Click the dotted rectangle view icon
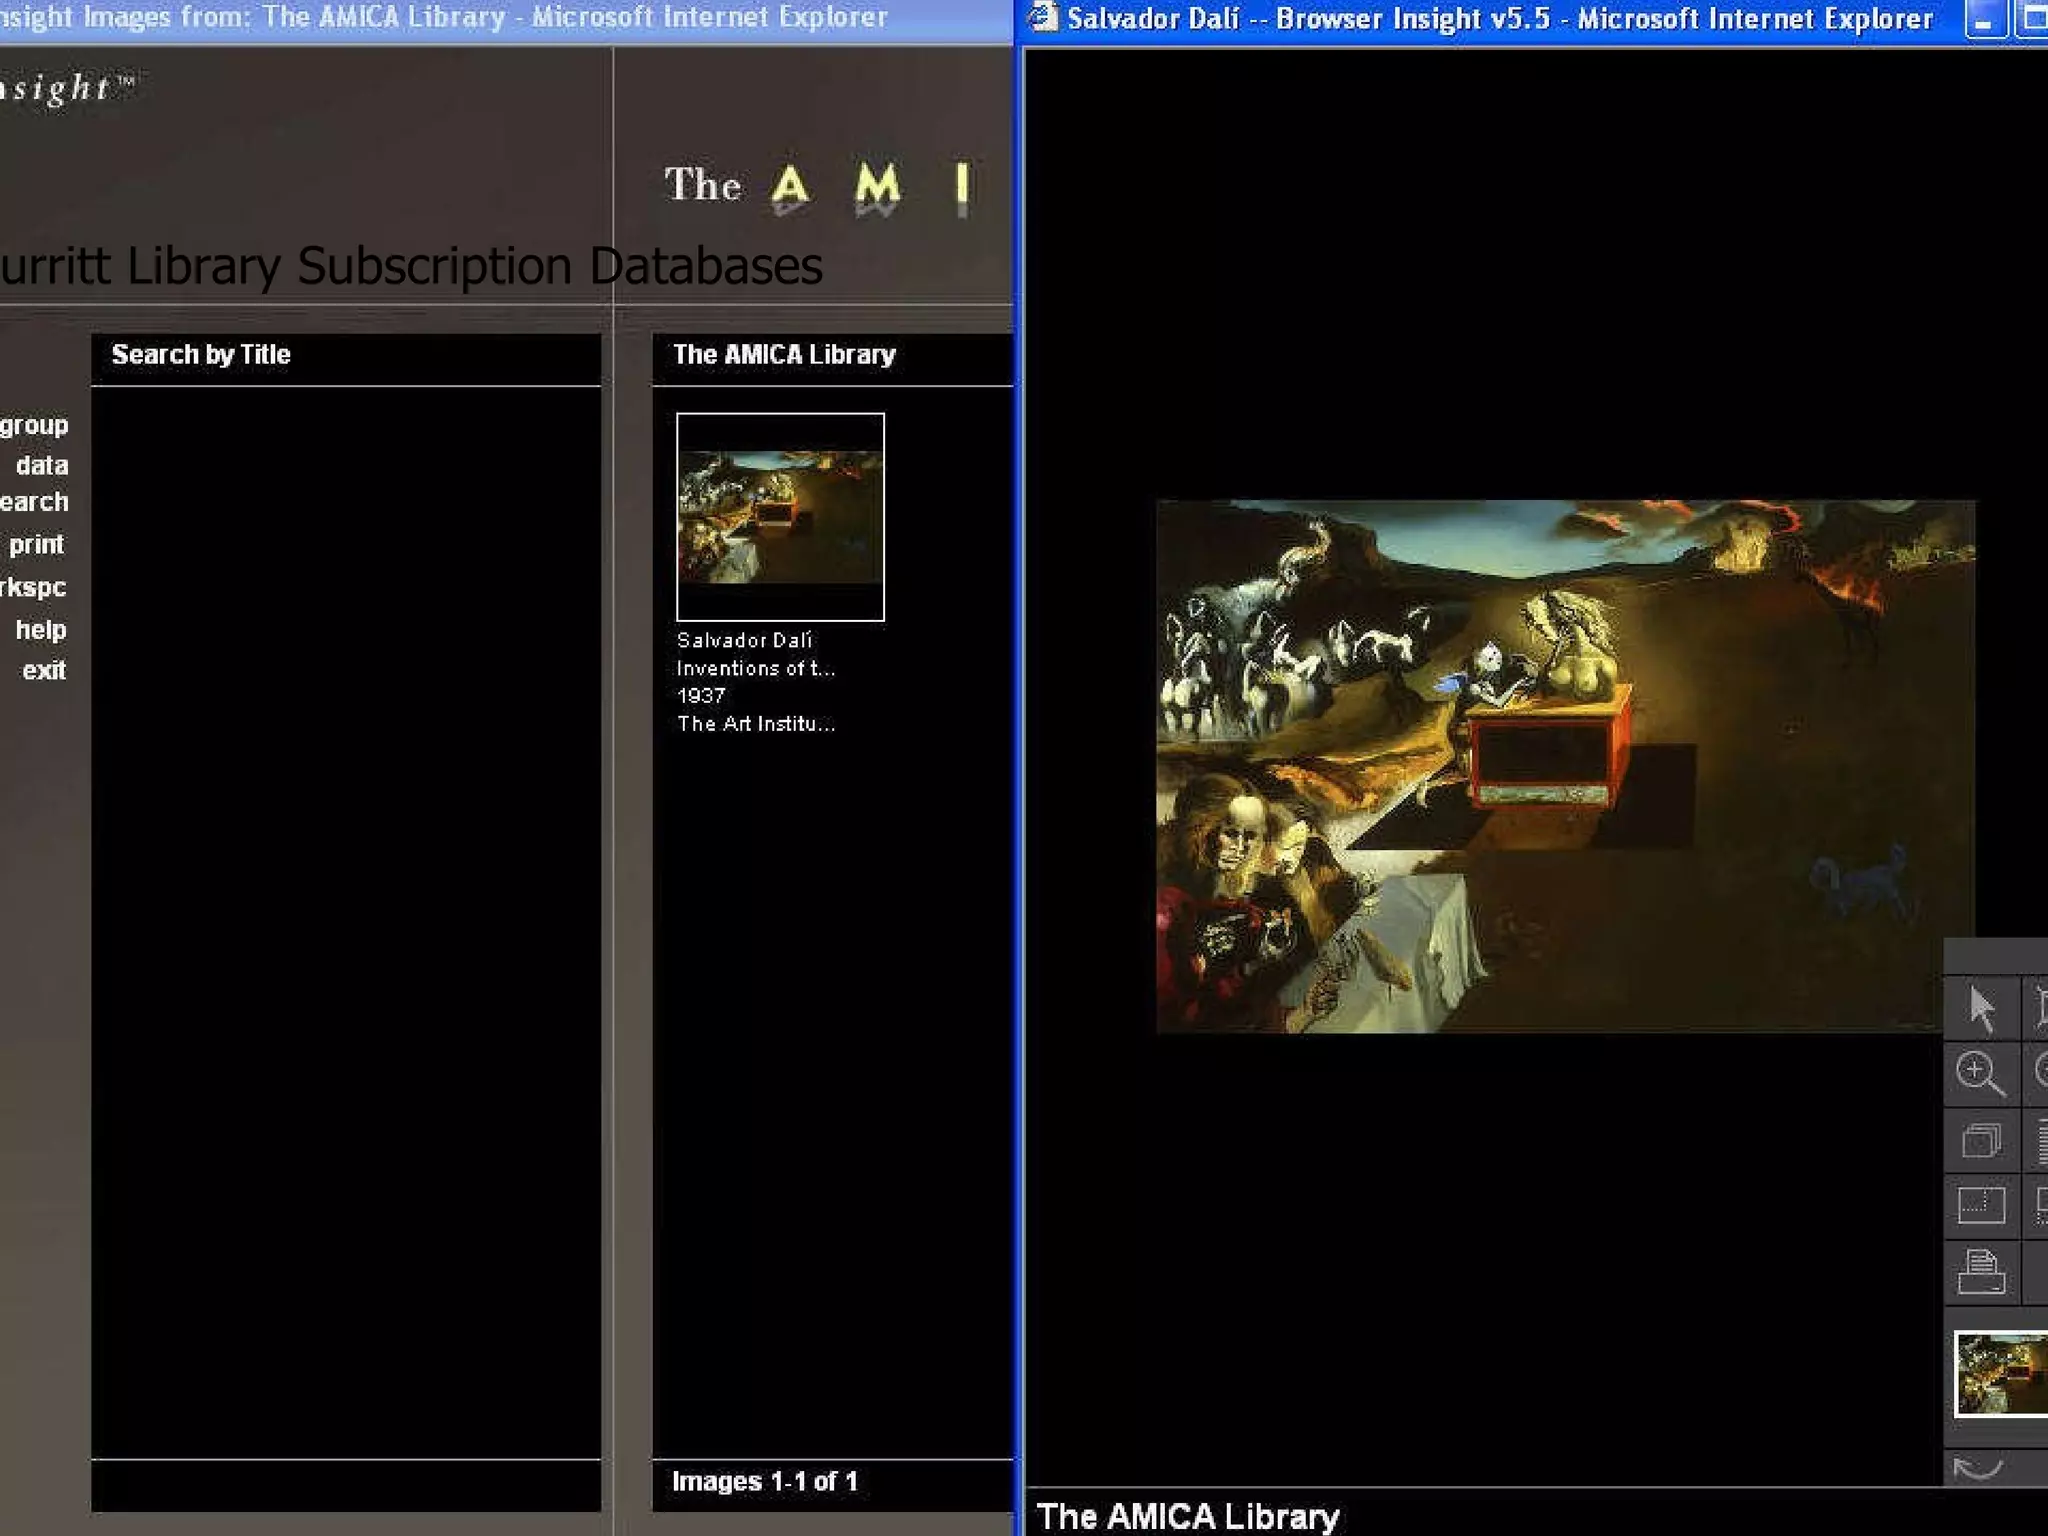 (x=1980, y=1206)
